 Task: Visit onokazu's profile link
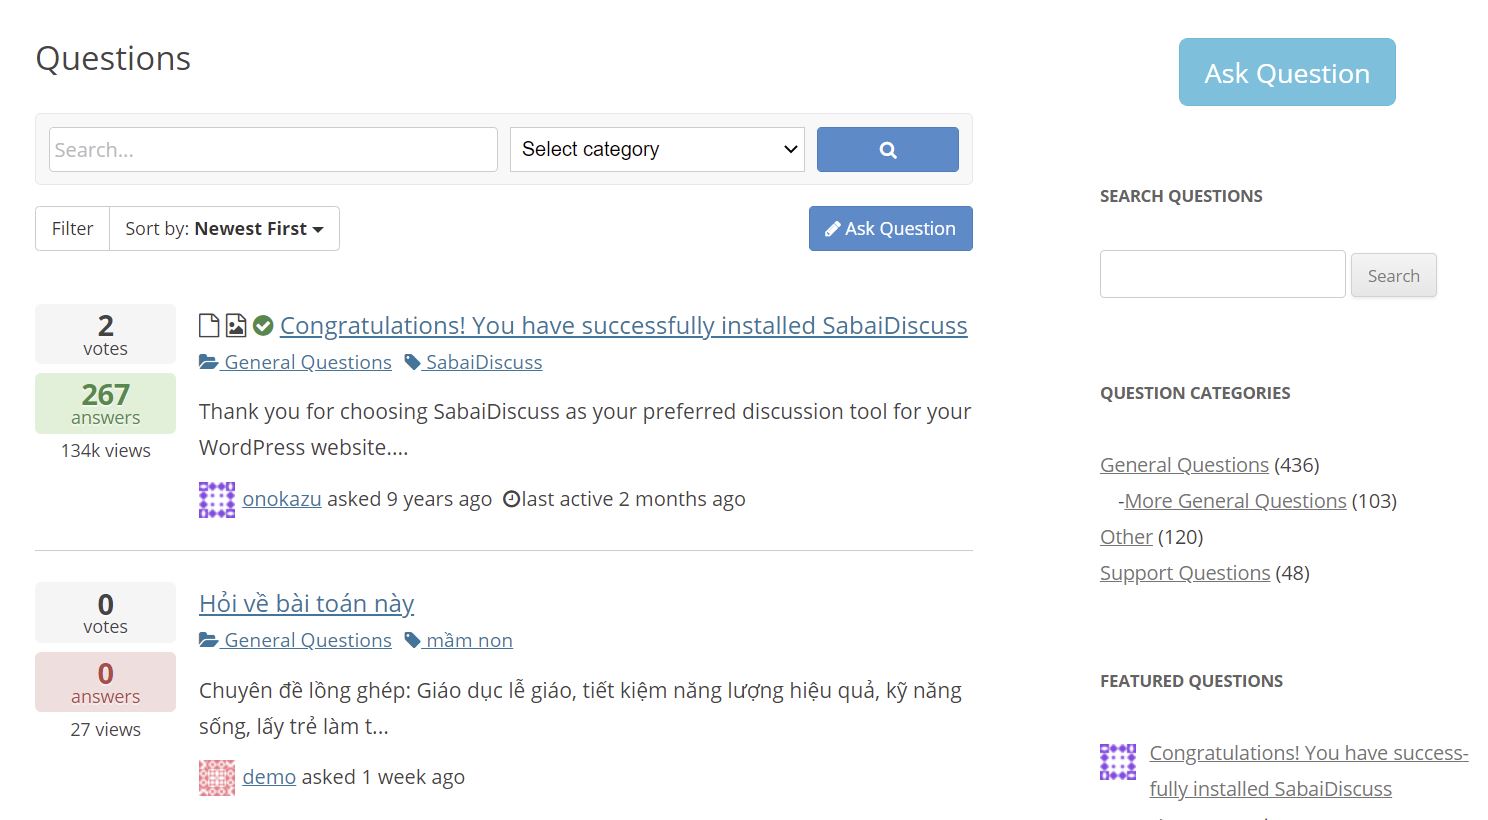(x=282, y=499)
